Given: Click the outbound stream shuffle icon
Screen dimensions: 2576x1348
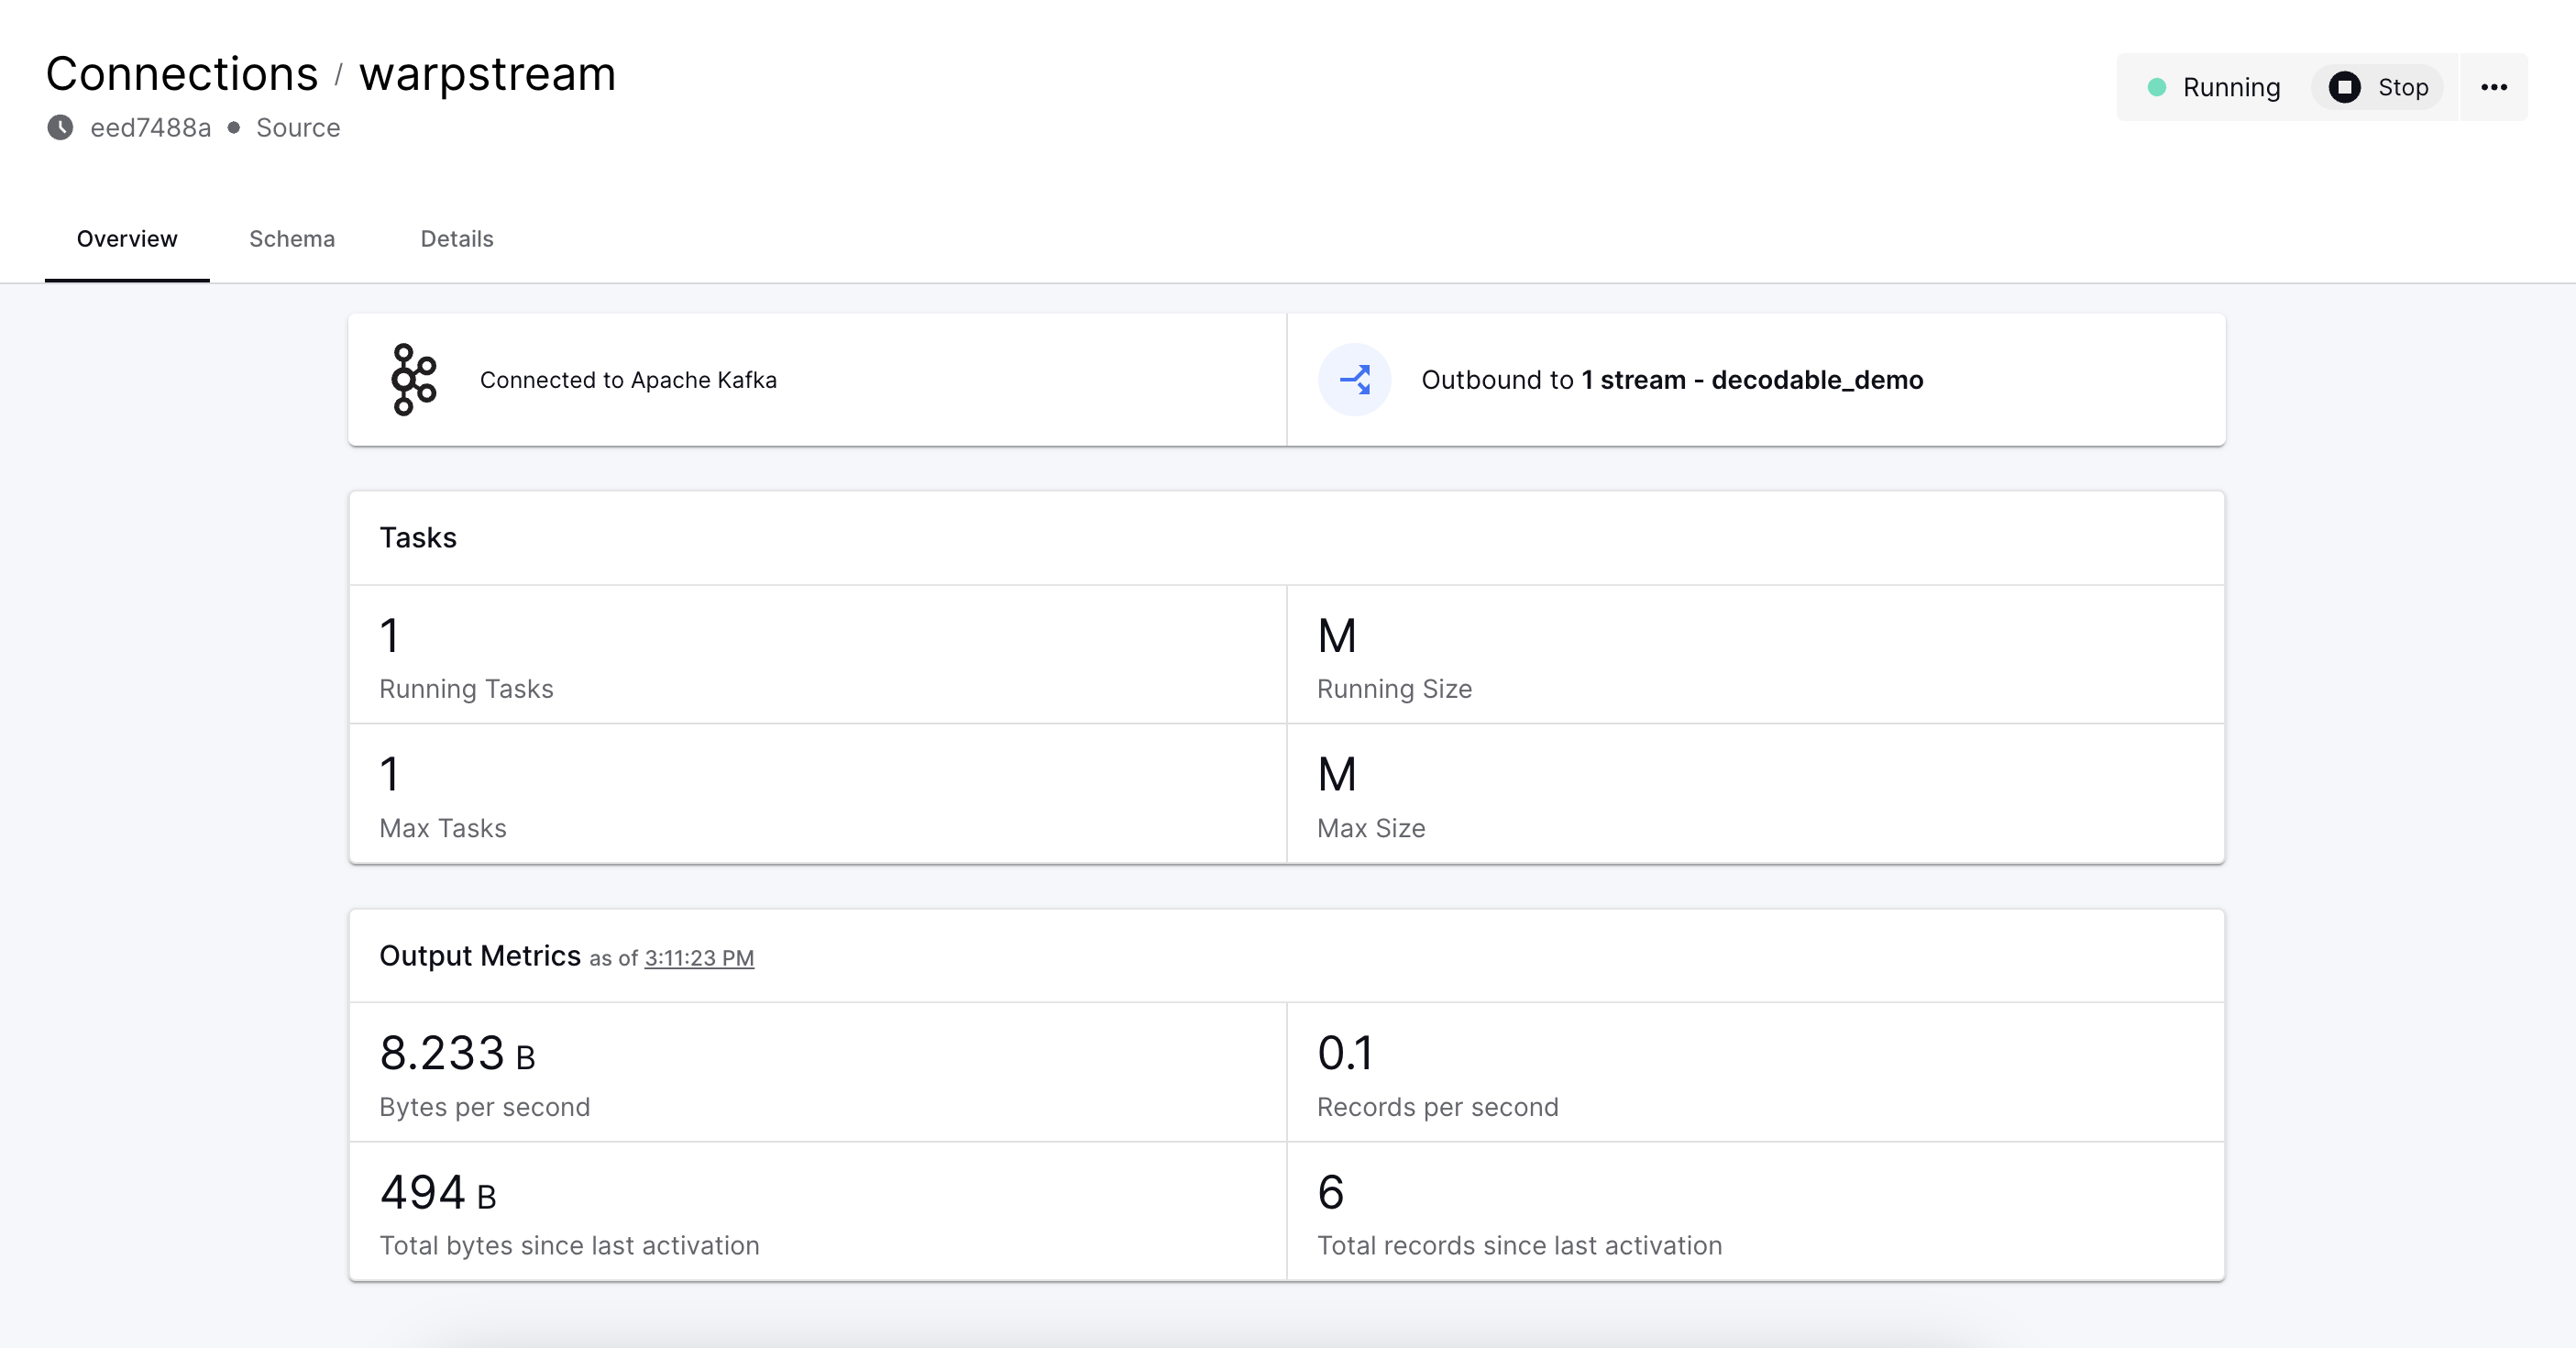Looking at the screenshot, I should pyautogui.click(x=1355, y=380).
